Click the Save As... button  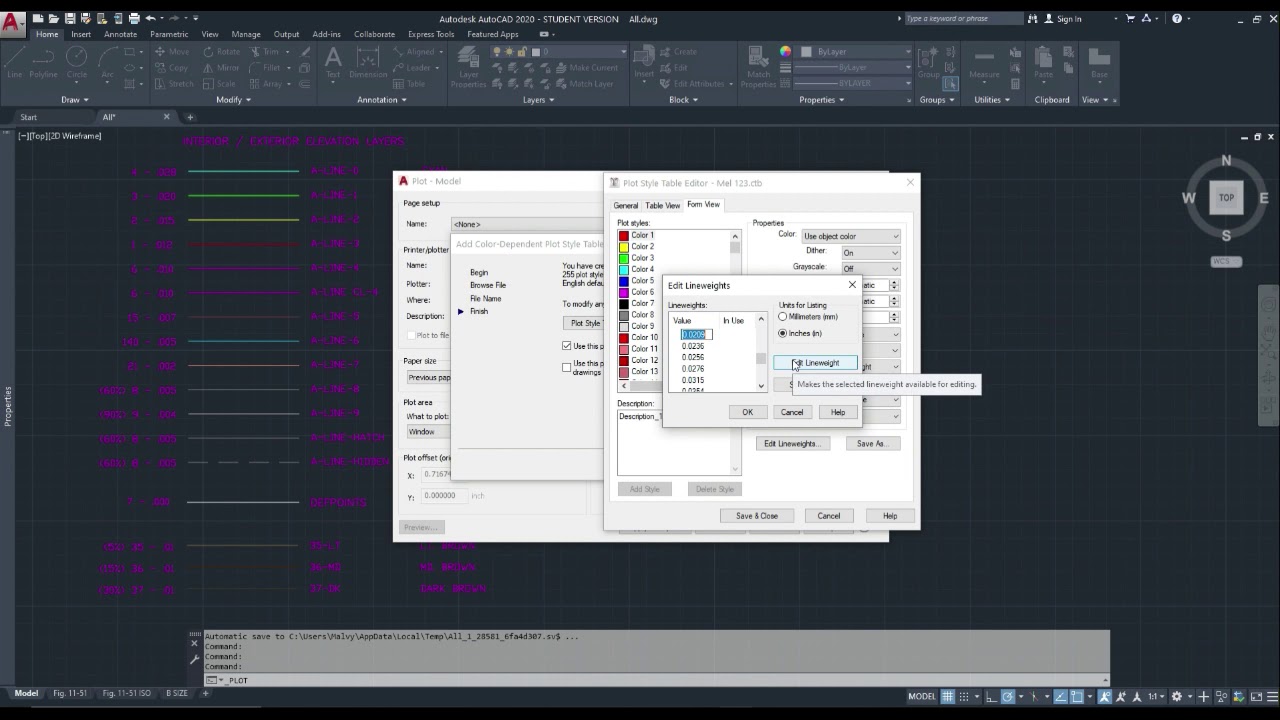[x=871, y=443]
